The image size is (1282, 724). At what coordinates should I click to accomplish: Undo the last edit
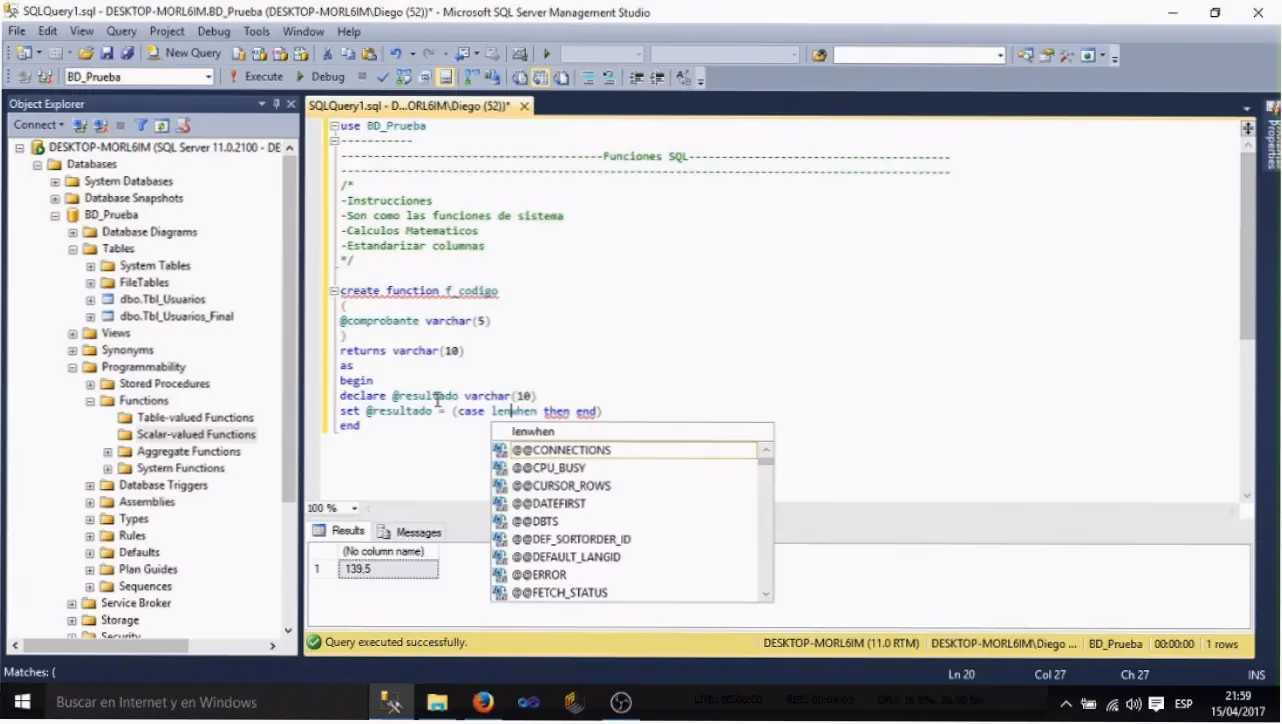point(396,54)
